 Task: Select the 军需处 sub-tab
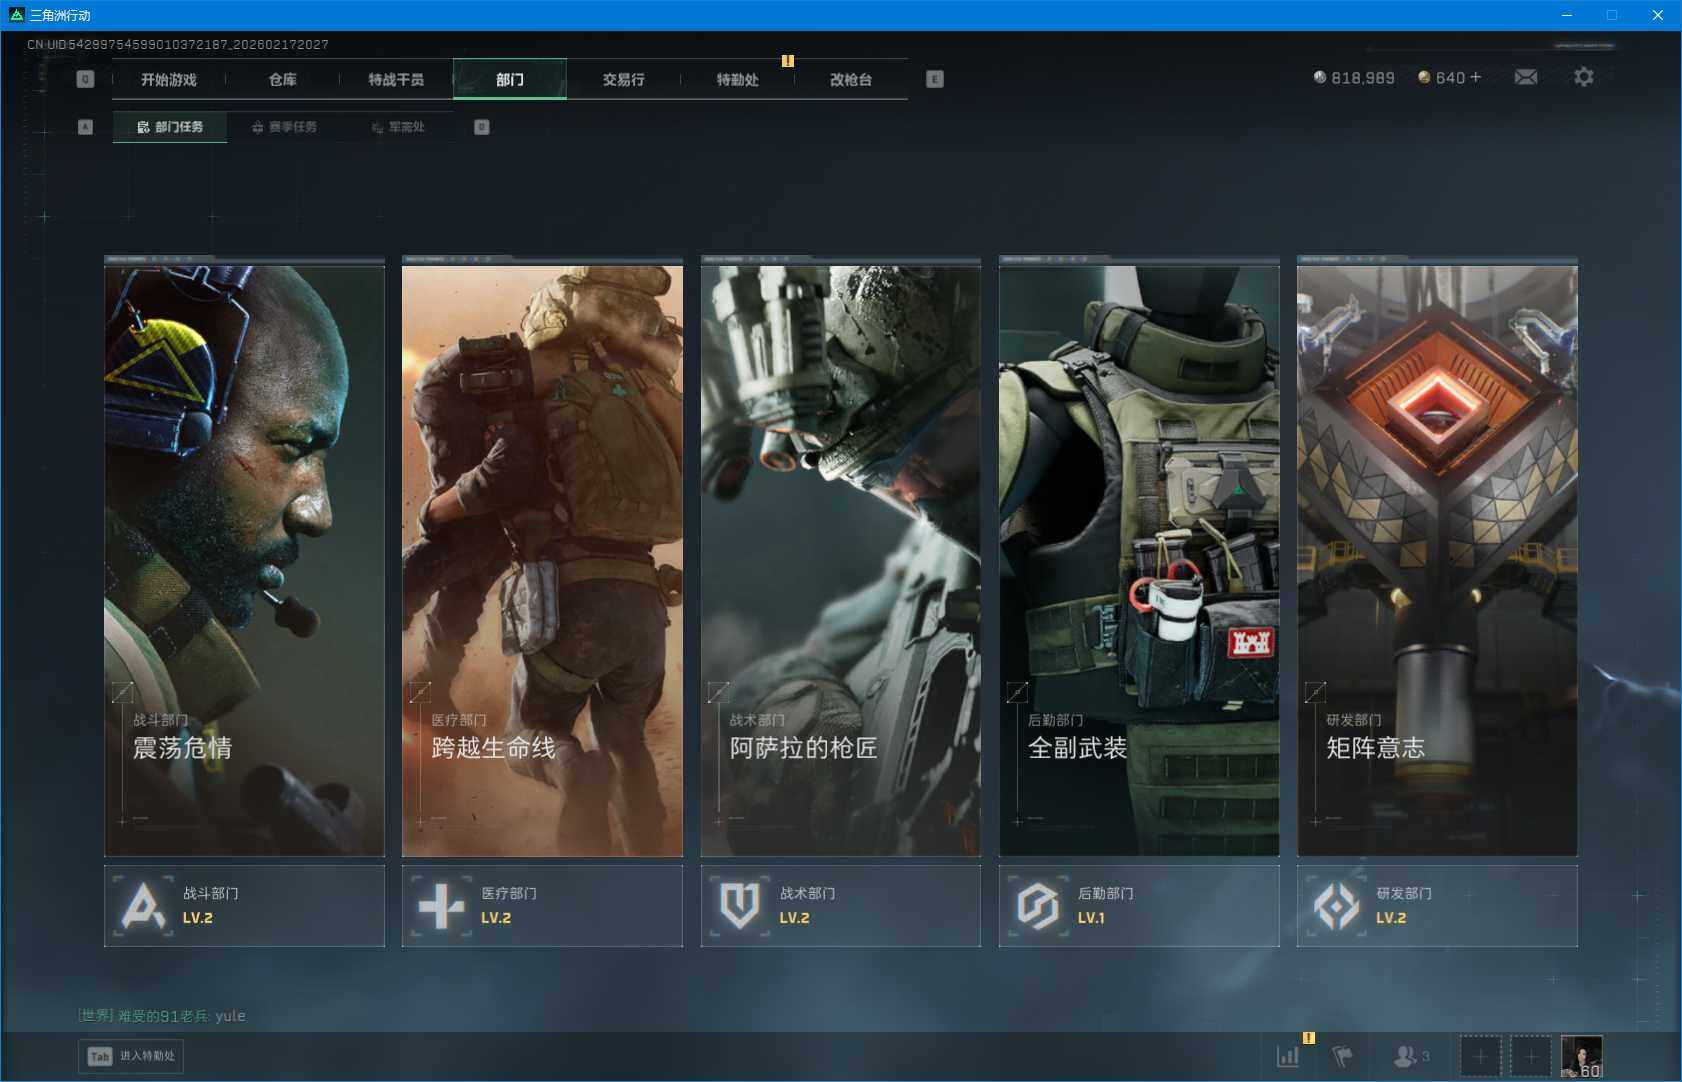pyautogui.click(x=398, y=127)
